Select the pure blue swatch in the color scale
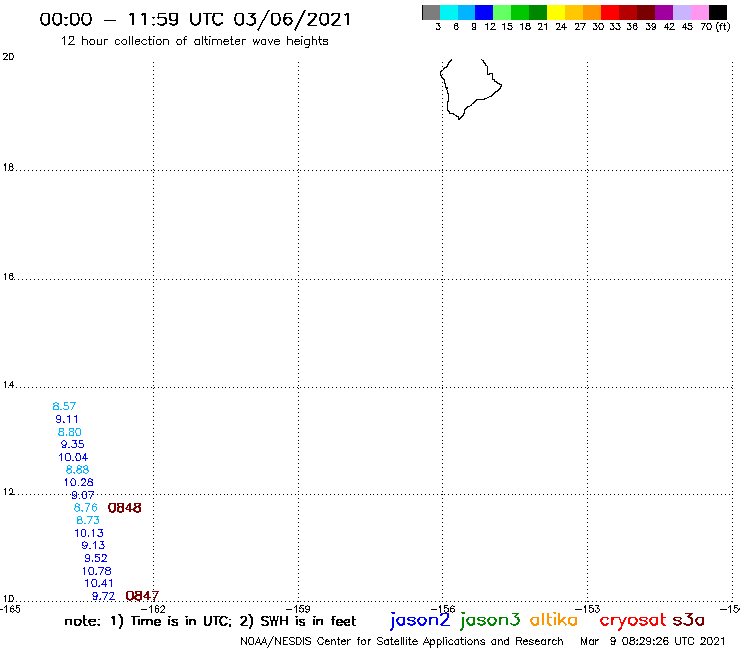740x650 pixels. (484, 12)
